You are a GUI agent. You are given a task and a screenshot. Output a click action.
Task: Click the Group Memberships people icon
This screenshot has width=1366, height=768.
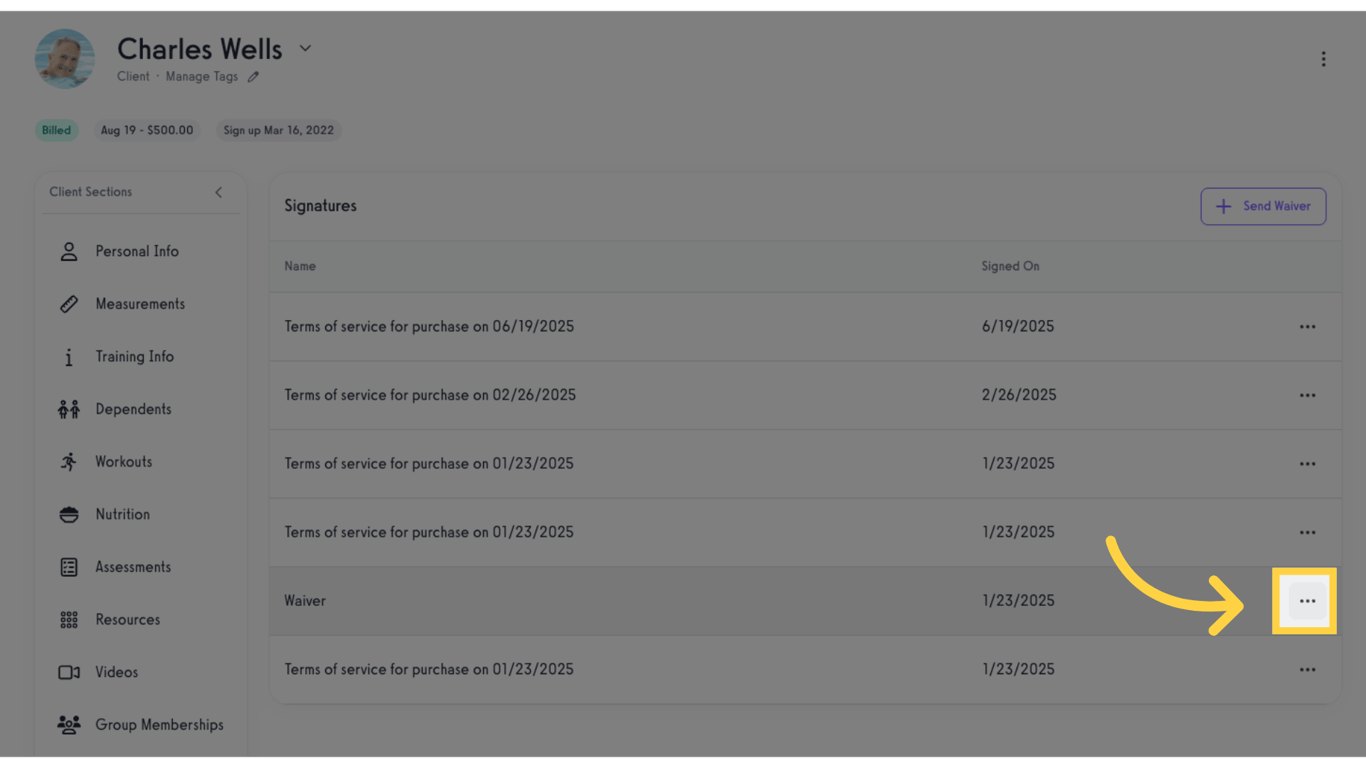click(x=68, y=724)
